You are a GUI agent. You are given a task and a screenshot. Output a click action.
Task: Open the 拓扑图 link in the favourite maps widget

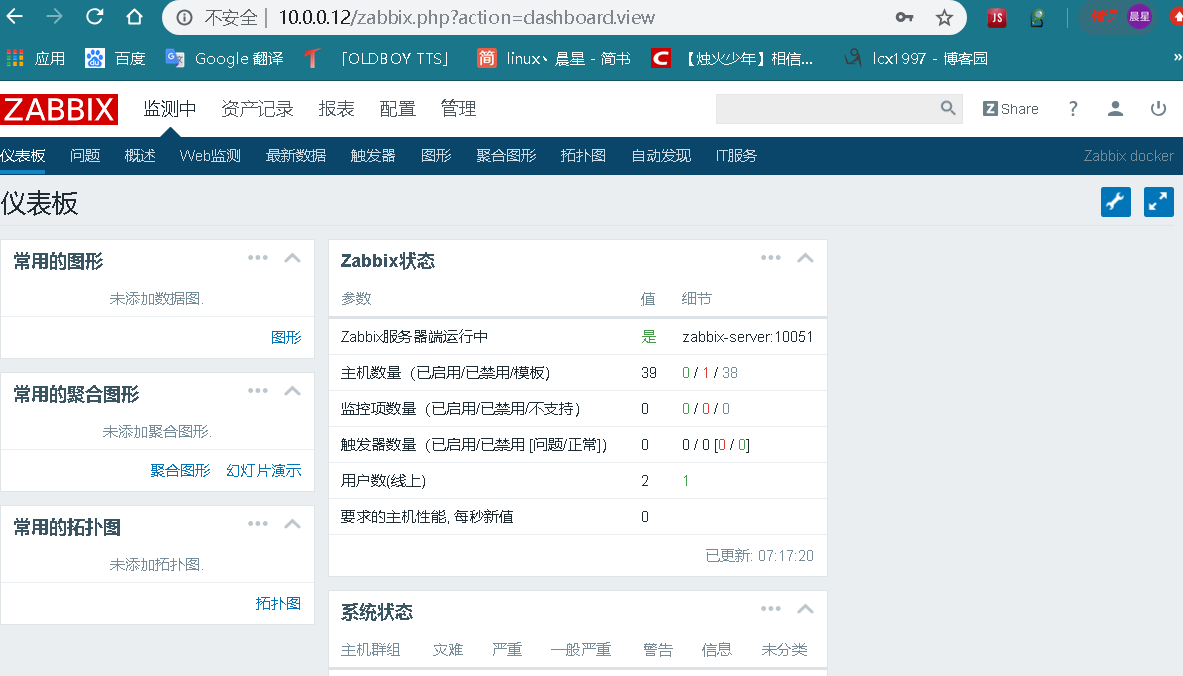click(278, 604)
